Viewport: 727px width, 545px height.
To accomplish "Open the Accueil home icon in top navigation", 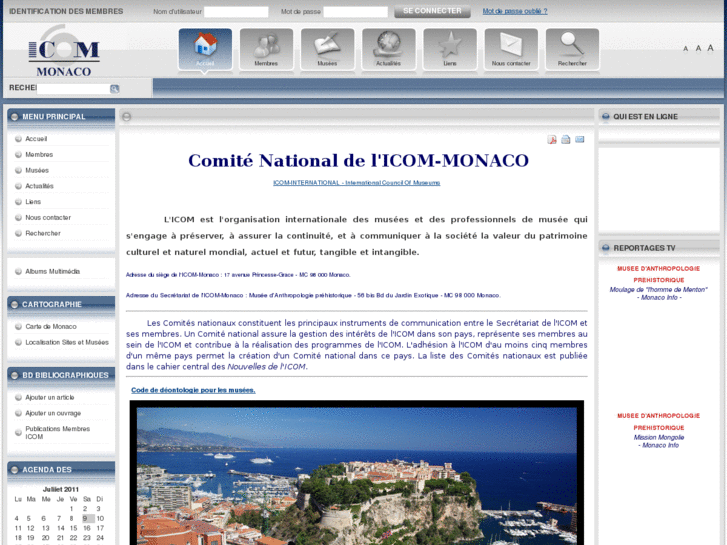I will (205, 49).
